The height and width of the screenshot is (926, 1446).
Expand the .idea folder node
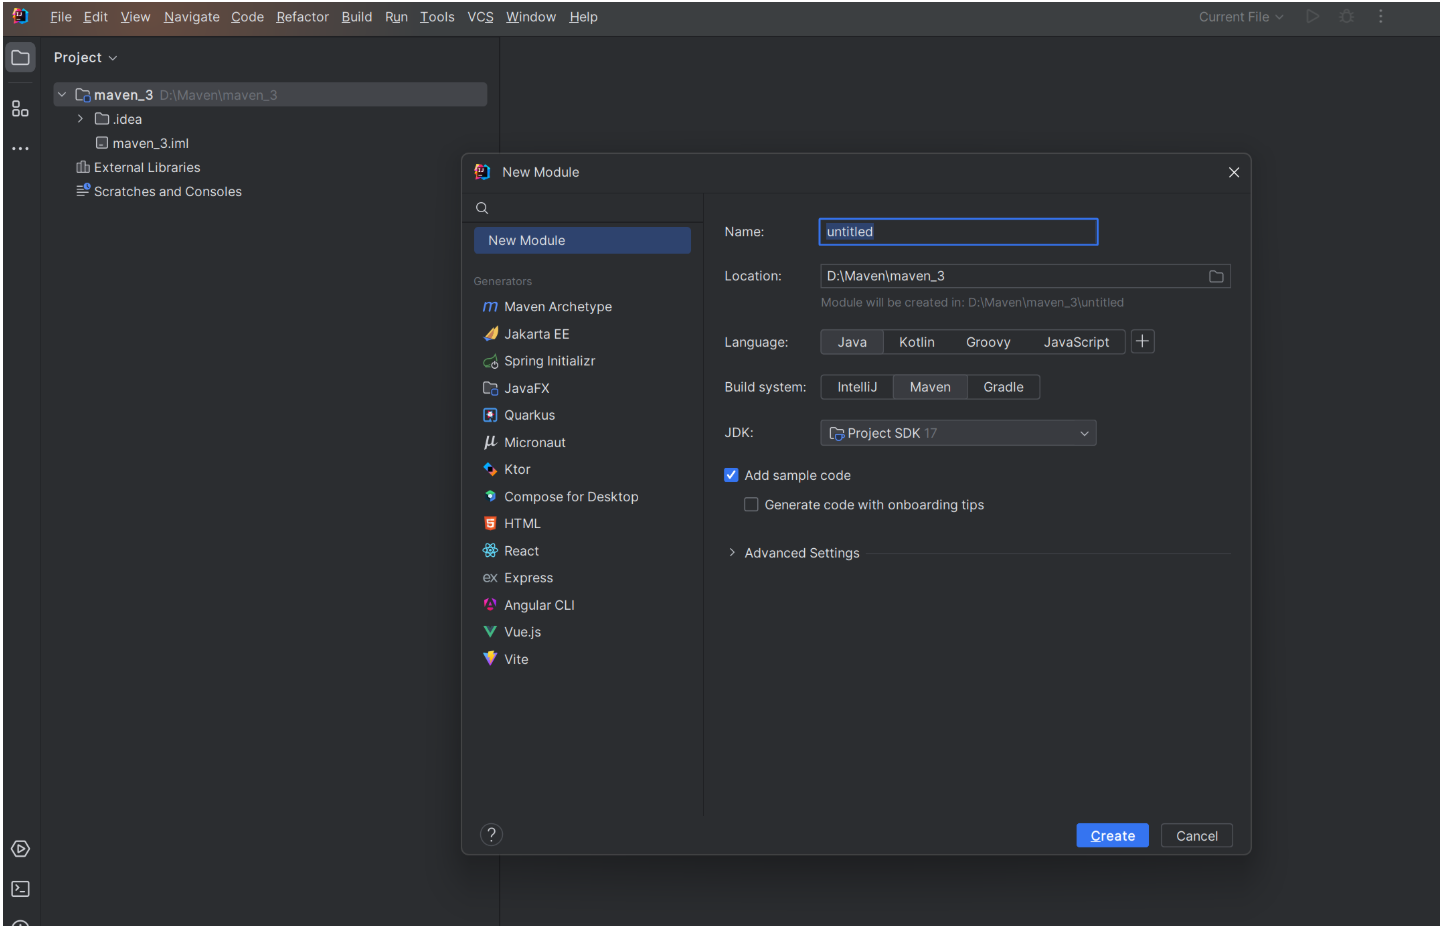pos(81,119)
